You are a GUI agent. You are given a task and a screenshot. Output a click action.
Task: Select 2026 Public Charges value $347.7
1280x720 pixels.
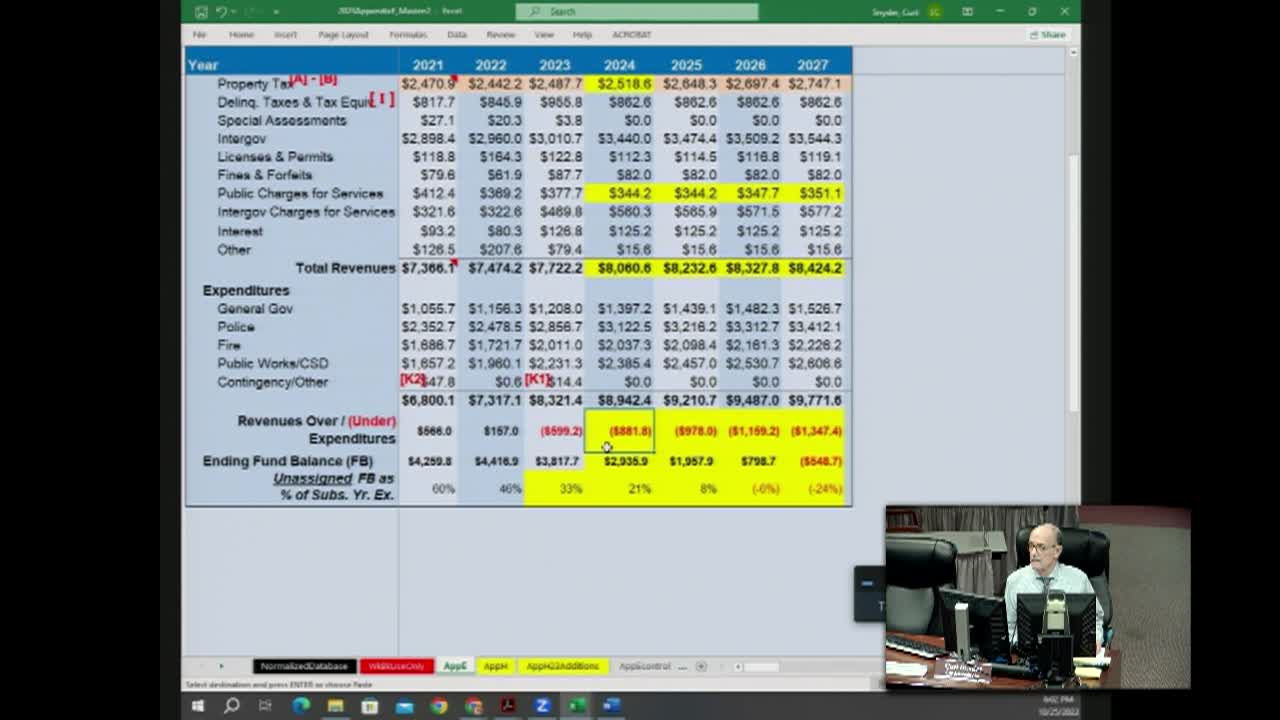click(750, 193)
